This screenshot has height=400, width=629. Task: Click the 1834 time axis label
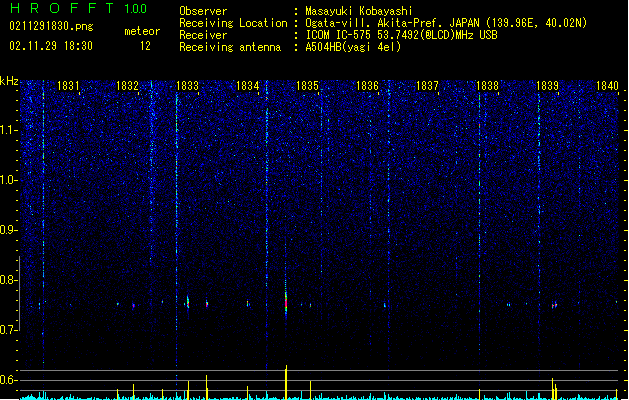(x=248, y=86)
